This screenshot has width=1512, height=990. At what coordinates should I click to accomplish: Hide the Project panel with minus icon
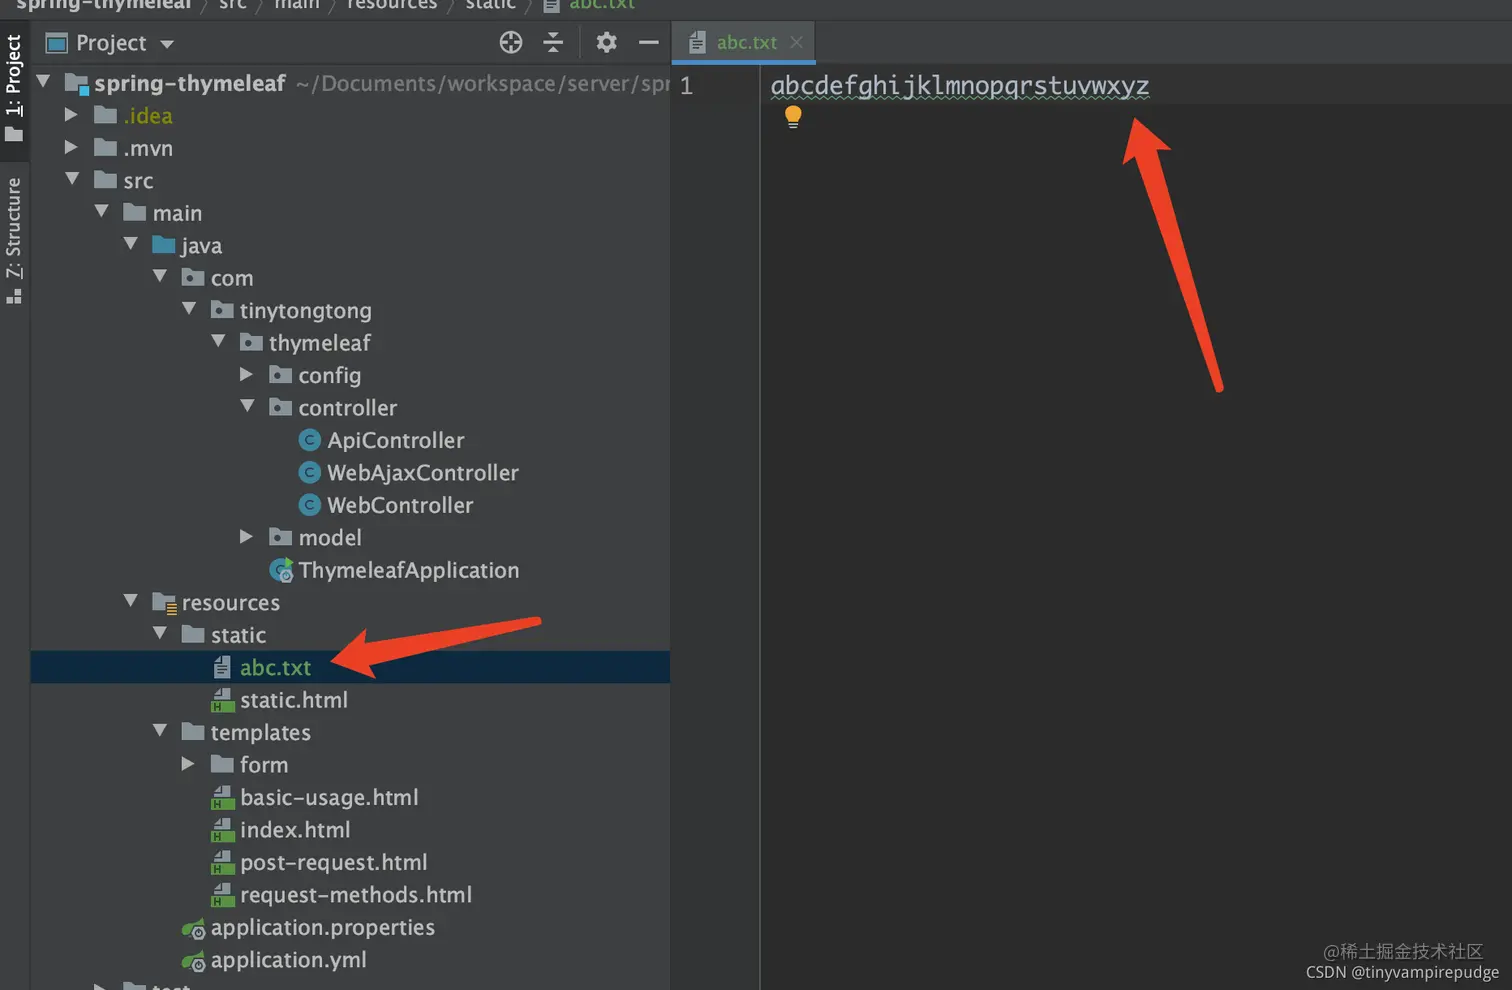point(648,42)
